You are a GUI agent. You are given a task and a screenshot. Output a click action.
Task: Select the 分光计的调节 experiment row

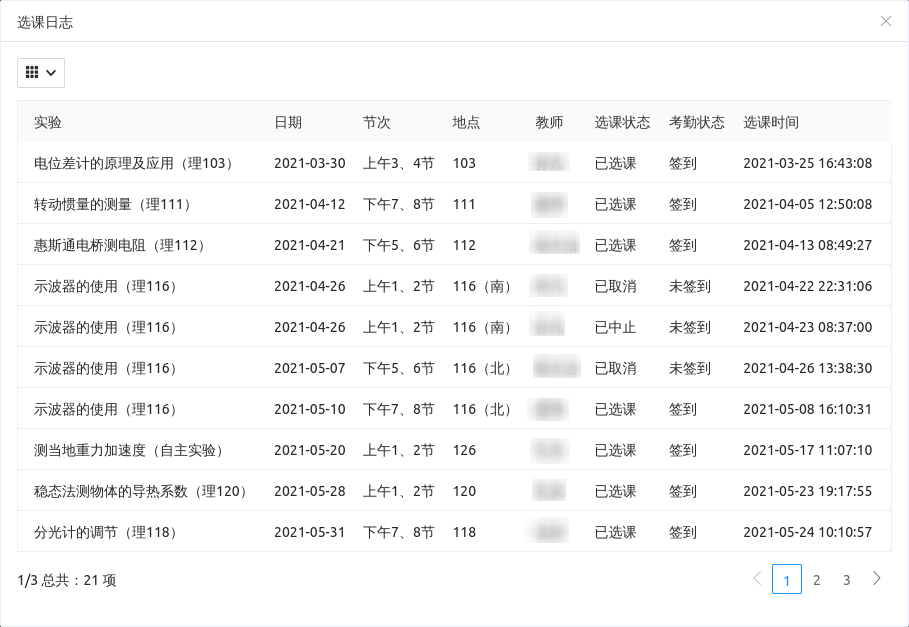105,532
